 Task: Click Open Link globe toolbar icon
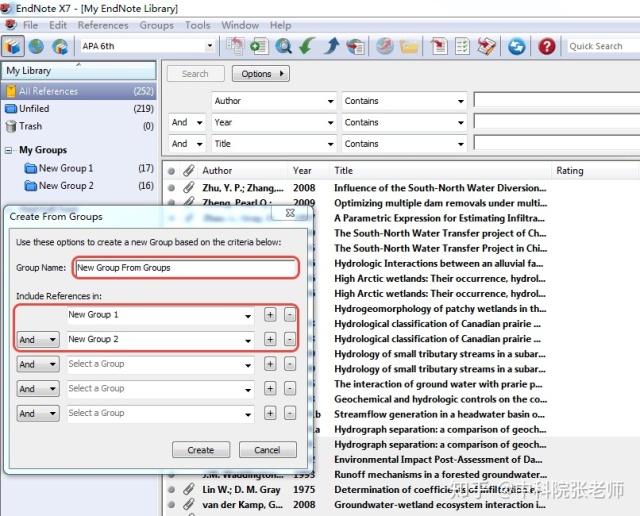click(x=385, y=46)
